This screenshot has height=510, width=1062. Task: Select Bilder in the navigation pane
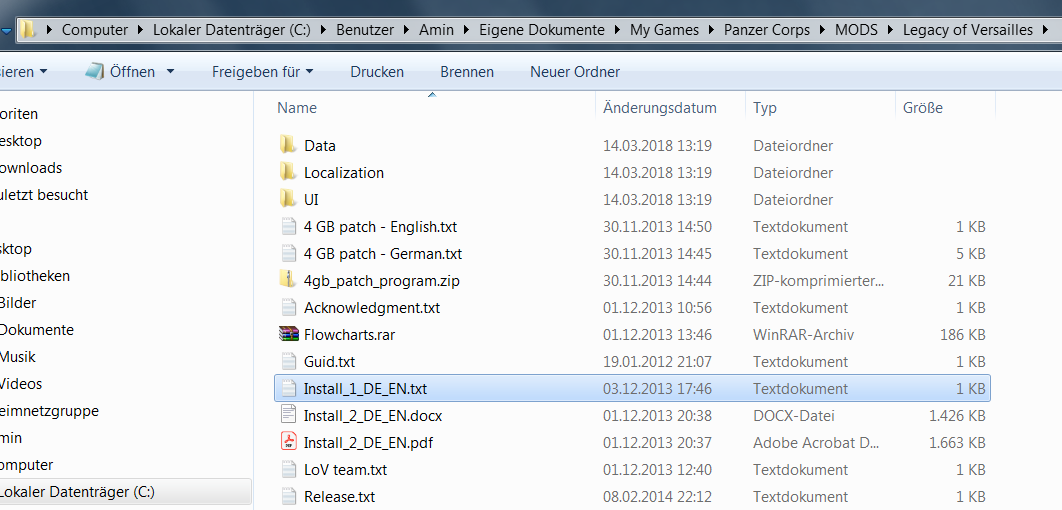tap(18, 303)
